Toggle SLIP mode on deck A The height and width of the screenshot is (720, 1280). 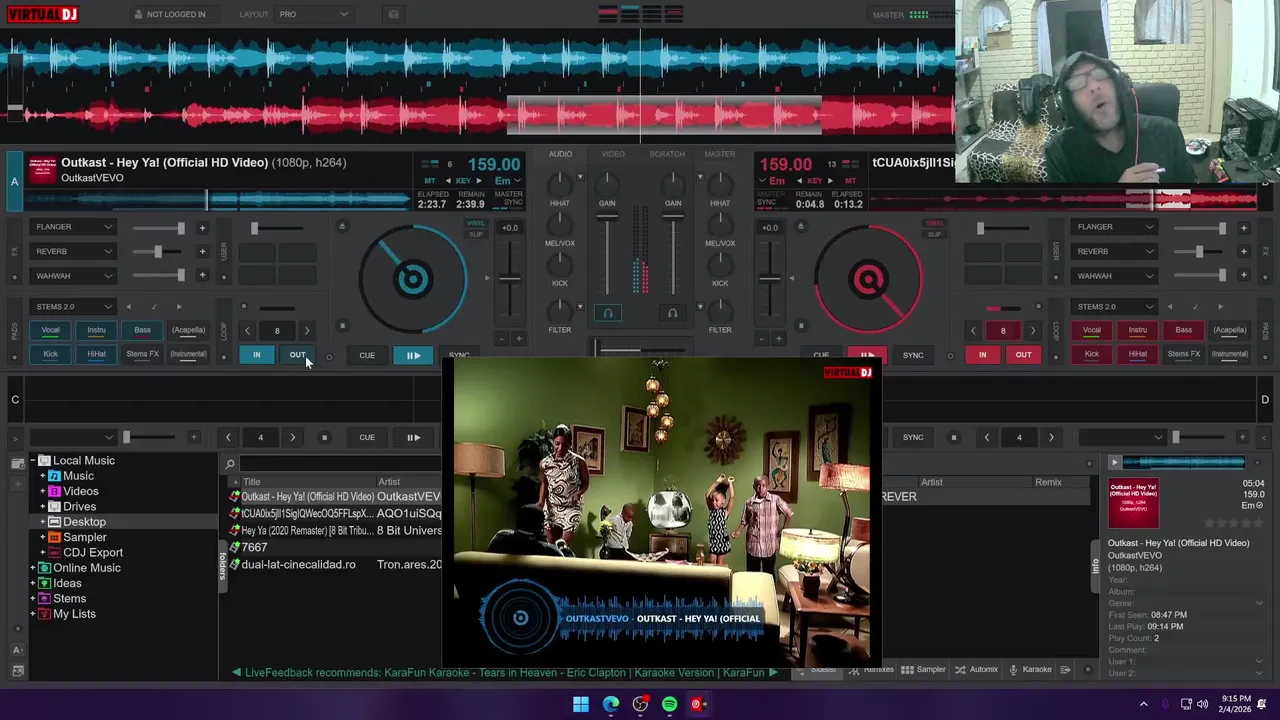point(476,235)
